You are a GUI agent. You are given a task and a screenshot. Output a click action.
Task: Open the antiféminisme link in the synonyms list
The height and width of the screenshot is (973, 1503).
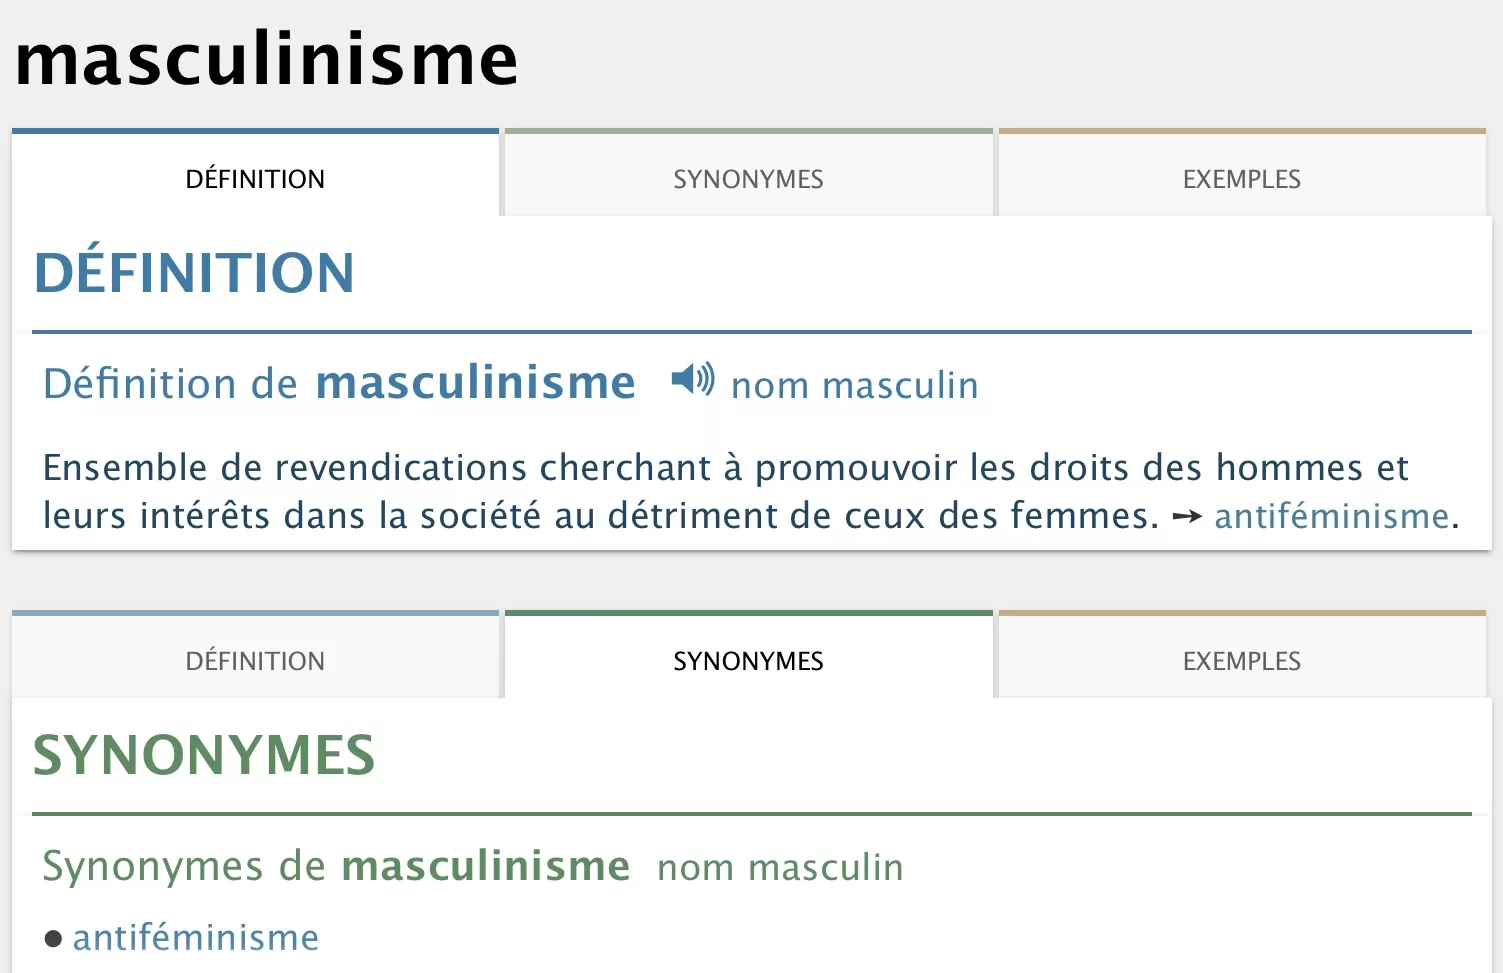(x=196, y=938)
